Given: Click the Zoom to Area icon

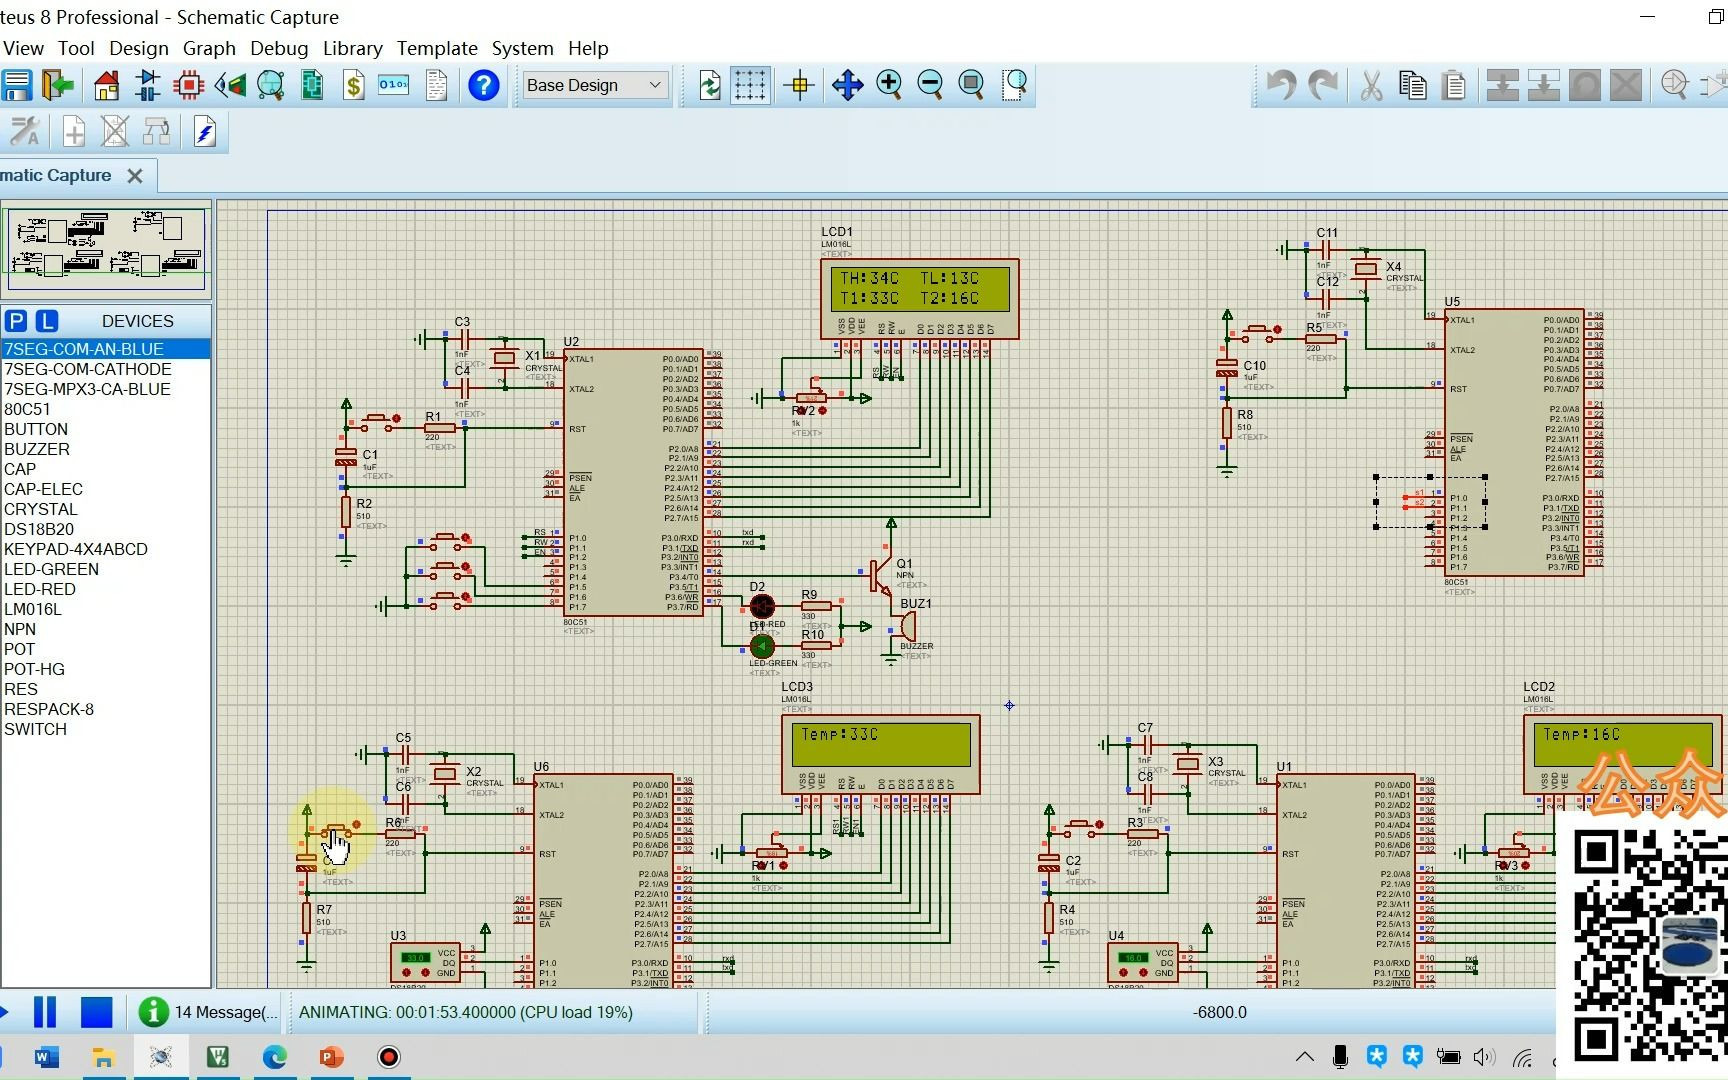Looking at the screenshot, I should pyautogui.click(x=1015, y=85).
